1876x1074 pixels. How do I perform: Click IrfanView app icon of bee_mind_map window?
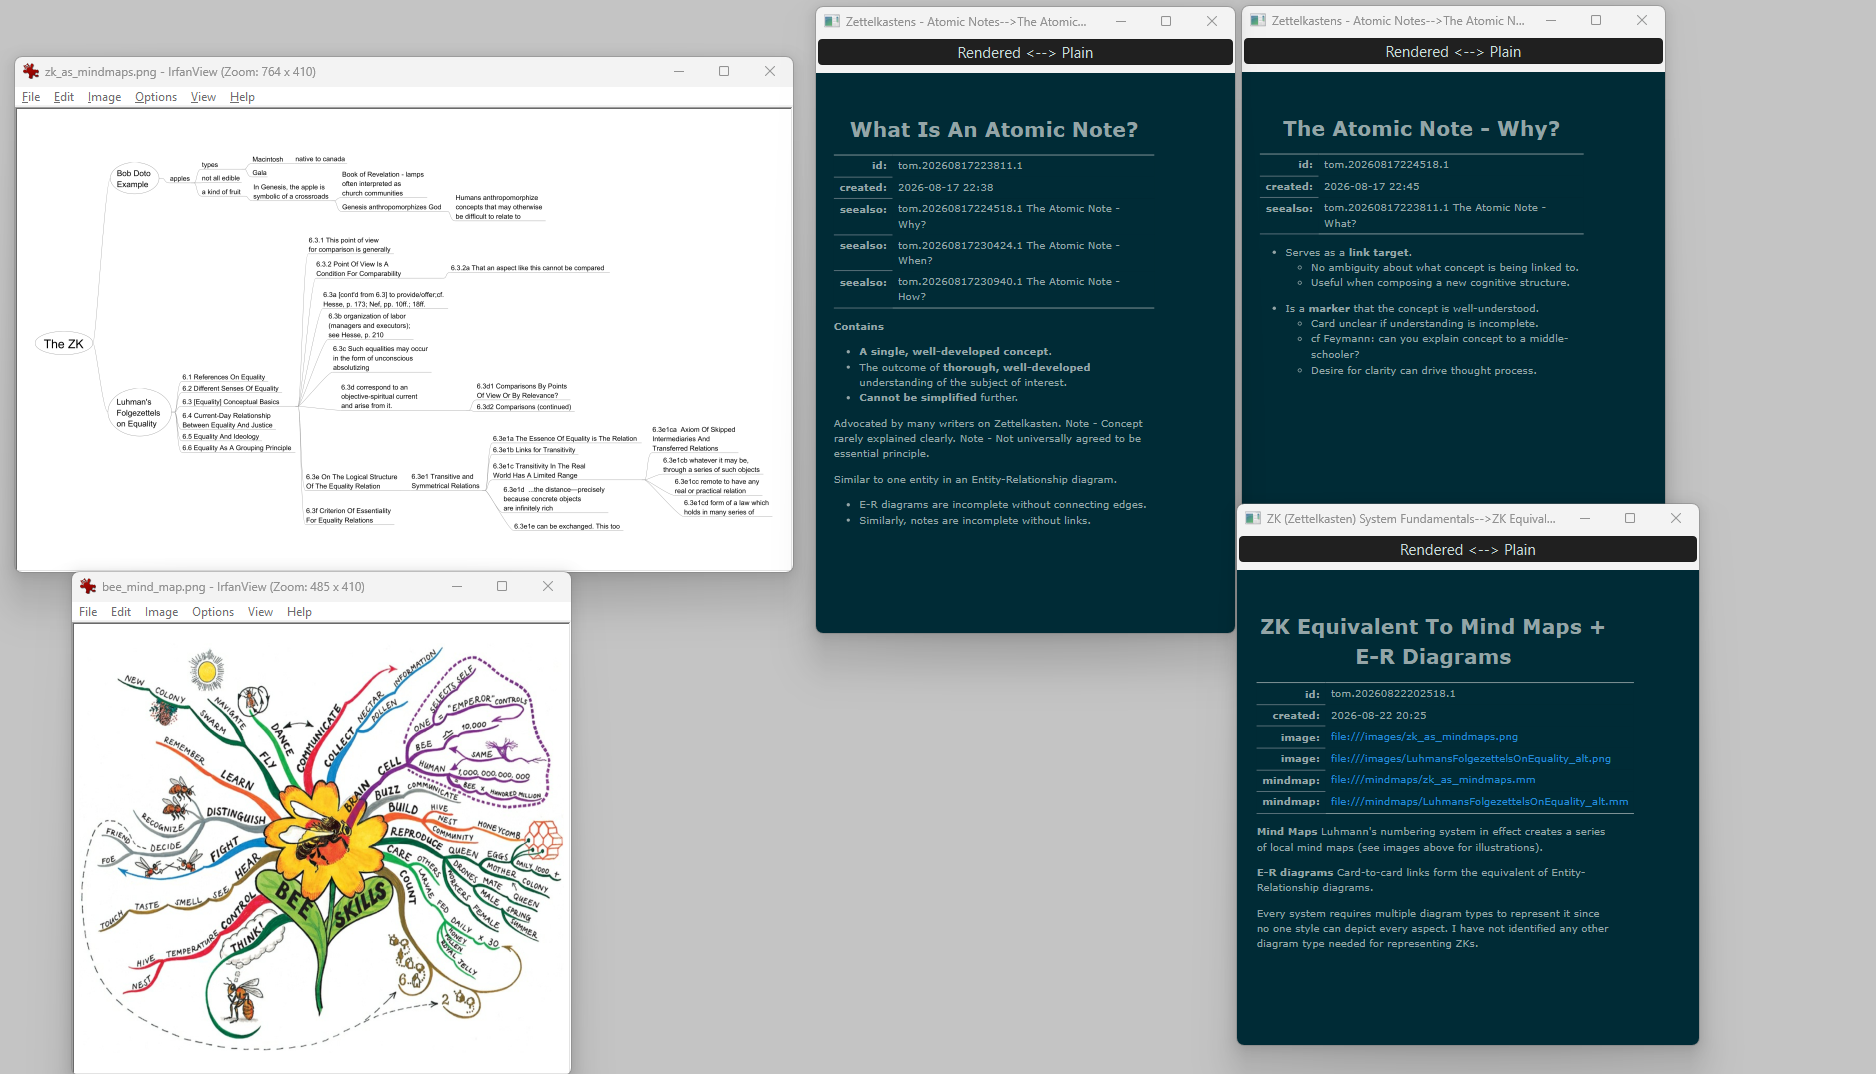click(88, 586)
